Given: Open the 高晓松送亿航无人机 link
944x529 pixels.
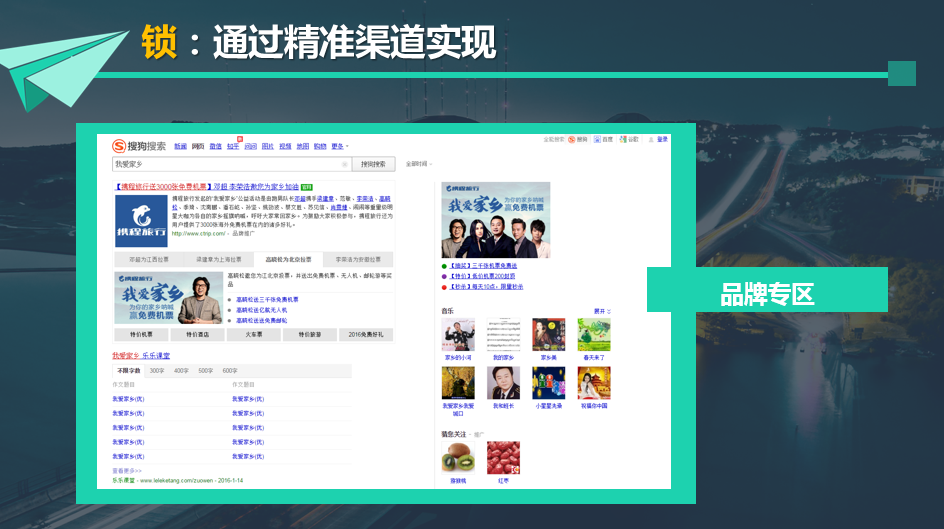Looking at the screenshot, I should [x=262, y=310].
